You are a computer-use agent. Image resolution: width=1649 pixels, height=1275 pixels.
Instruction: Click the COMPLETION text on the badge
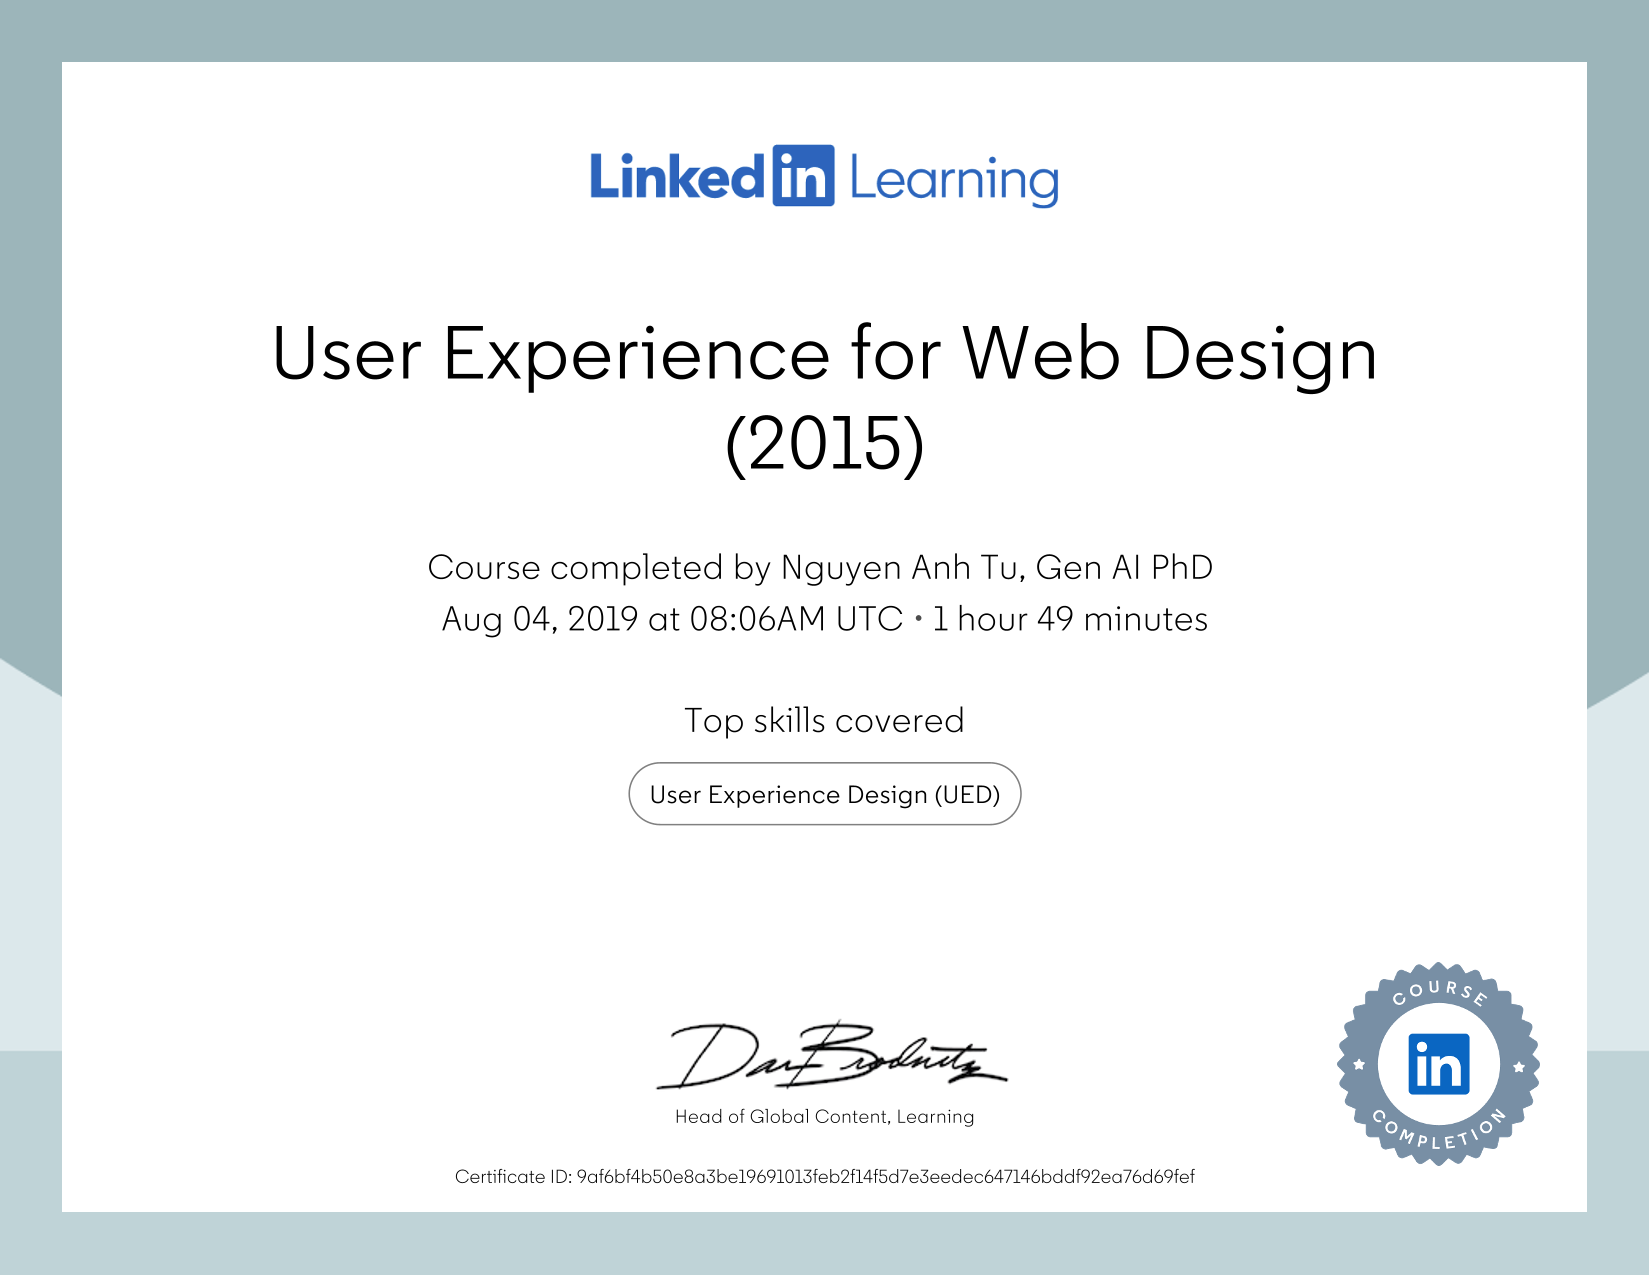tap(1437, 1138)
